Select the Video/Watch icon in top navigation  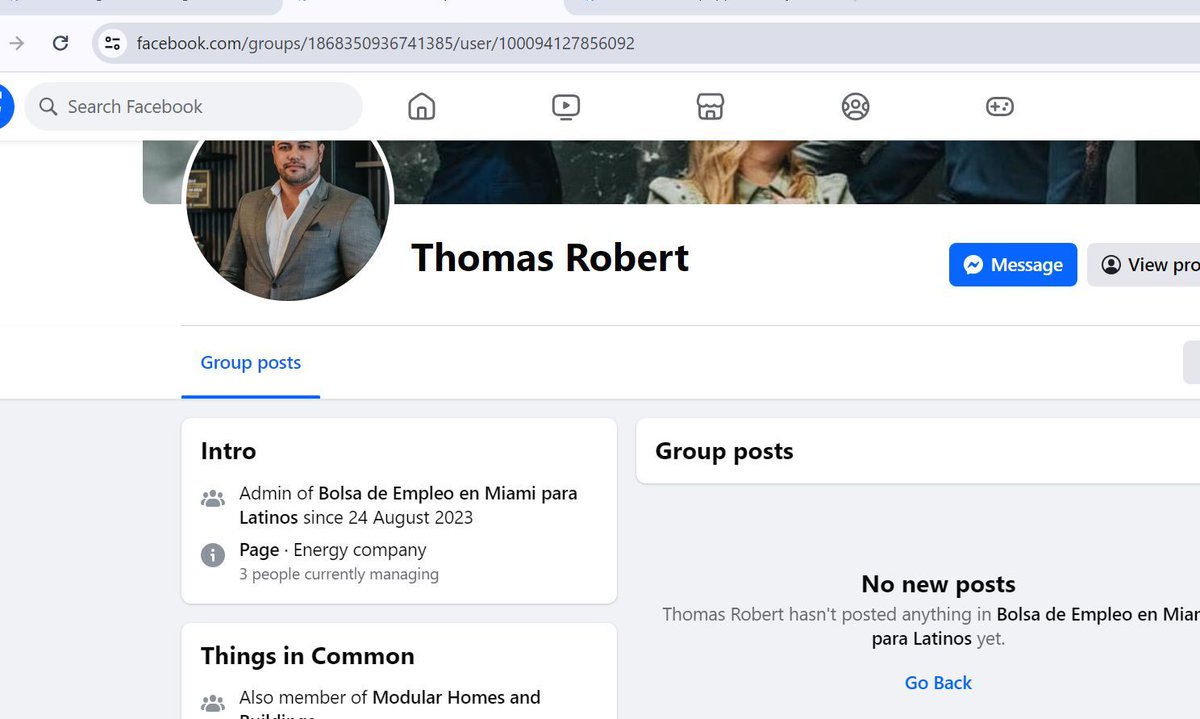coord(565,106)
